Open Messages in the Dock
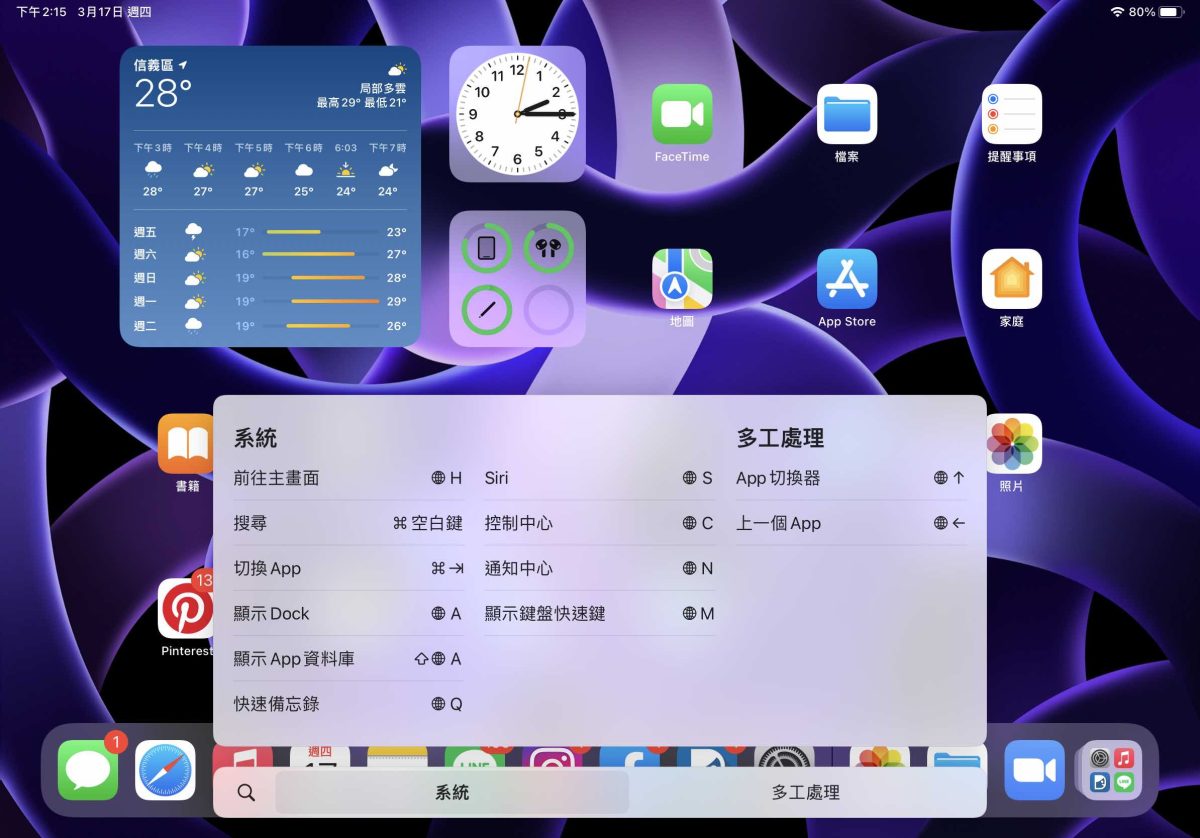Viewport: 1200px width, 838px height. tap(88, 770)
